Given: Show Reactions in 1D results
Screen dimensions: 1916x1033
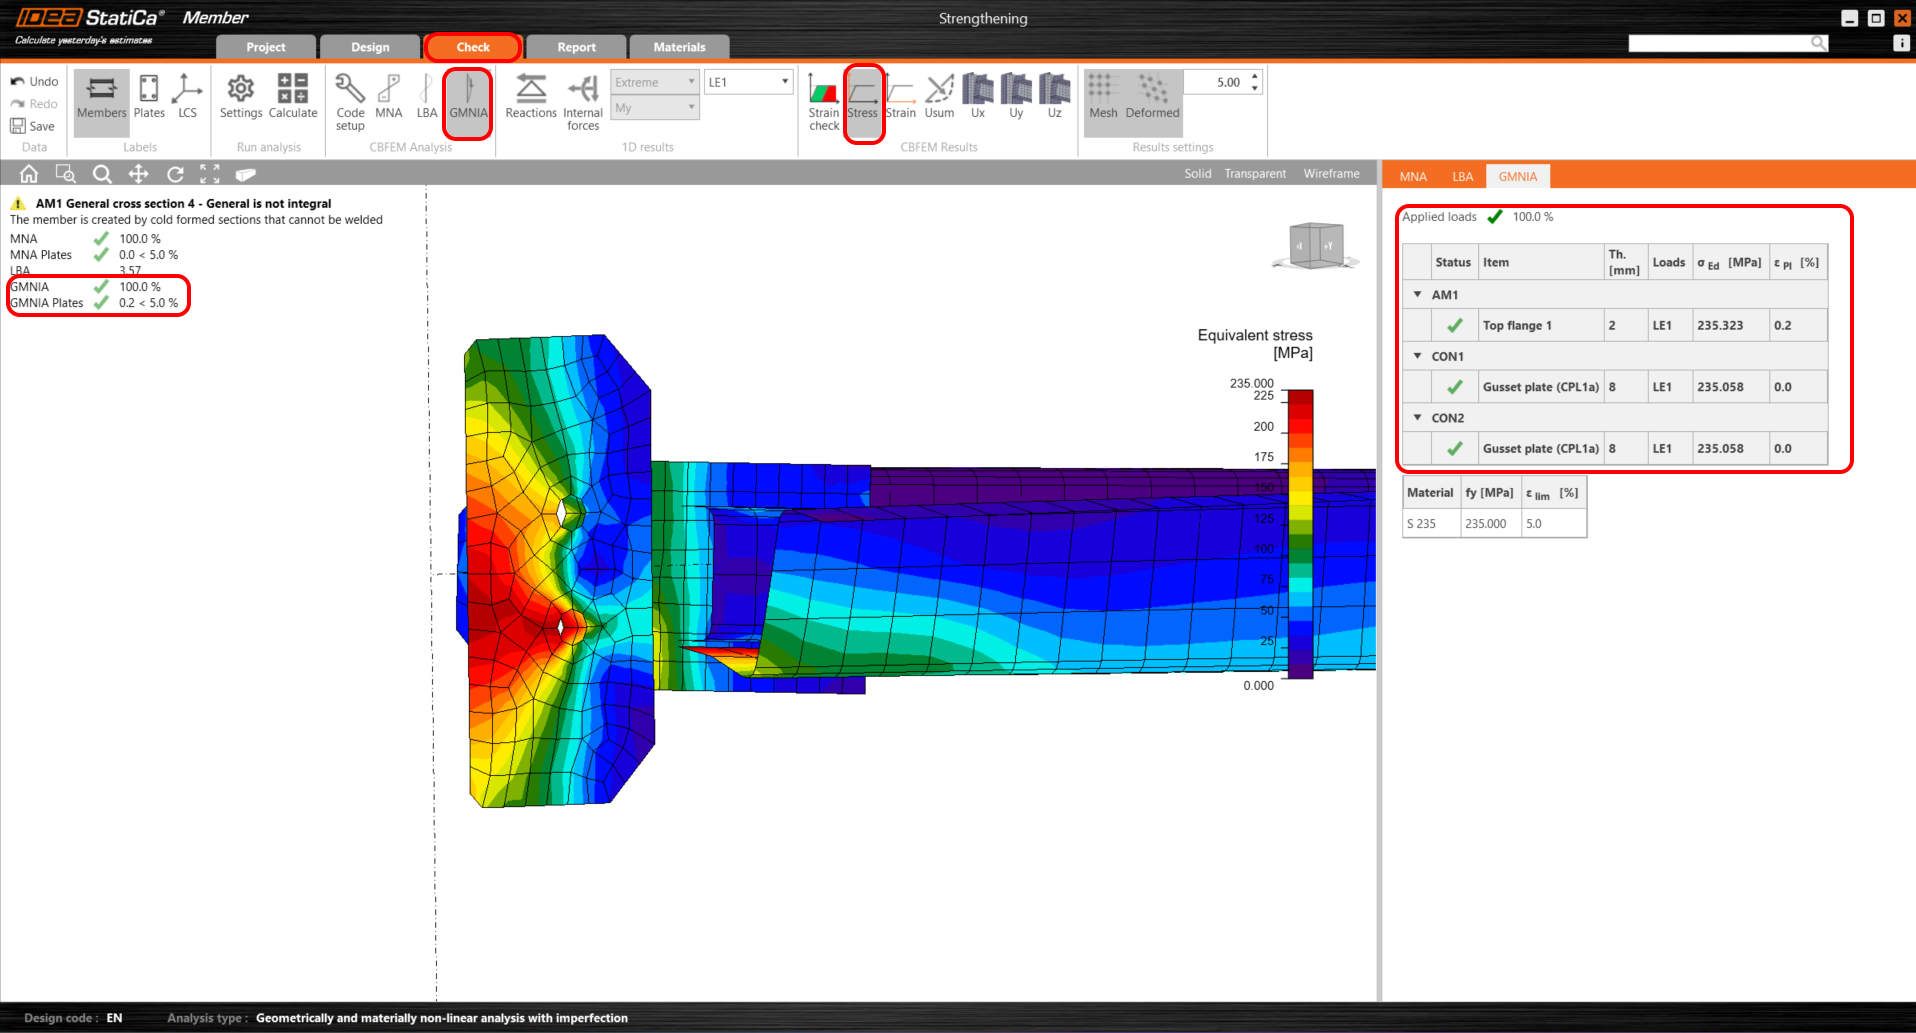Looking at the screenshot, I should [x=531, y=97].
